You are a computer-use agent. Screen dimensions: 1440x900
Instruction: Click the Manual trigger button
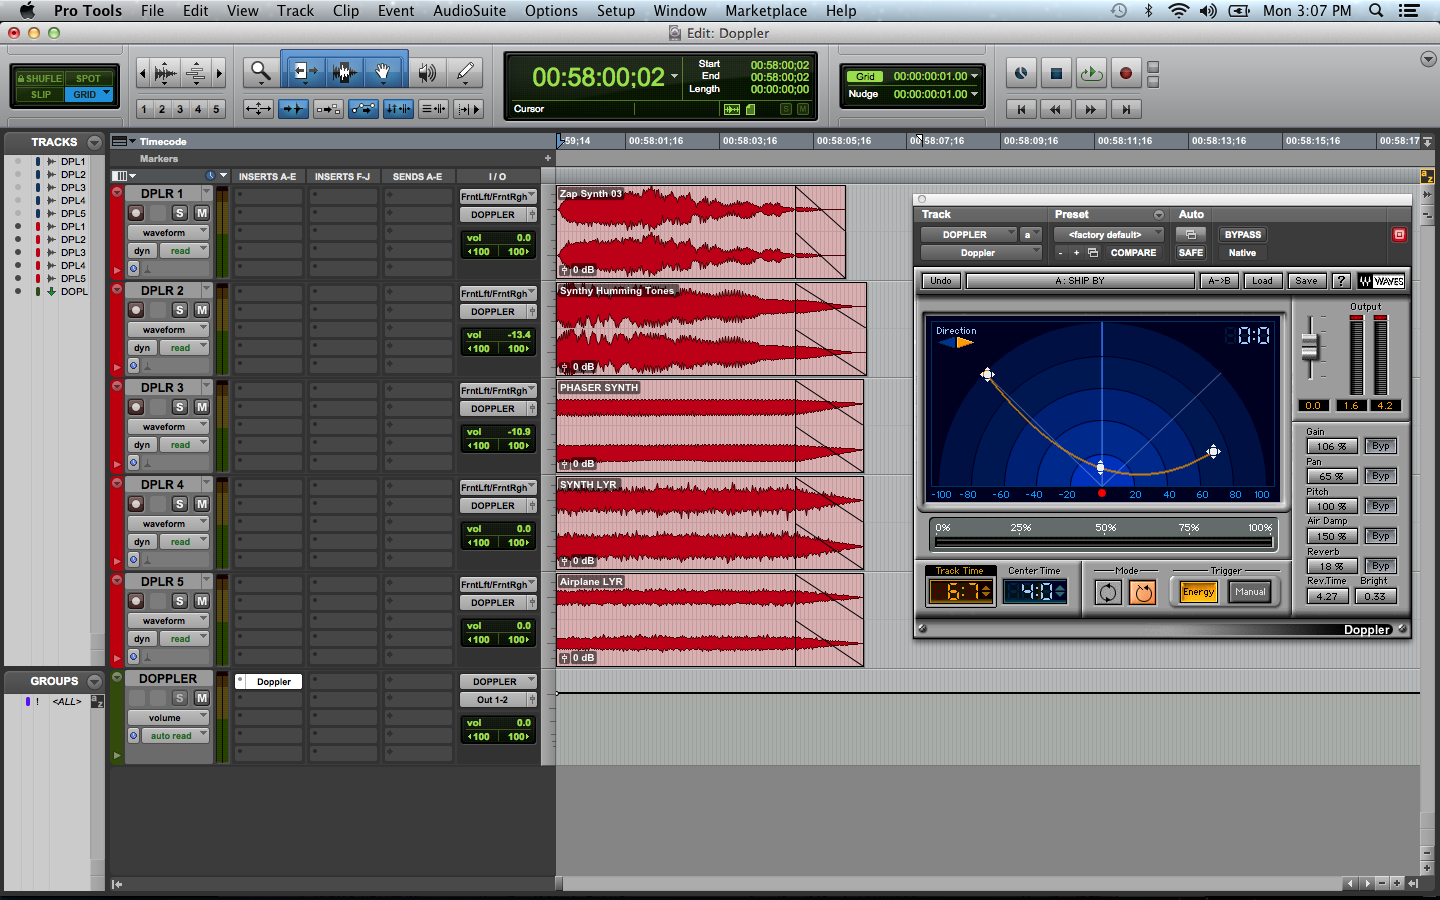(1250, 592)
